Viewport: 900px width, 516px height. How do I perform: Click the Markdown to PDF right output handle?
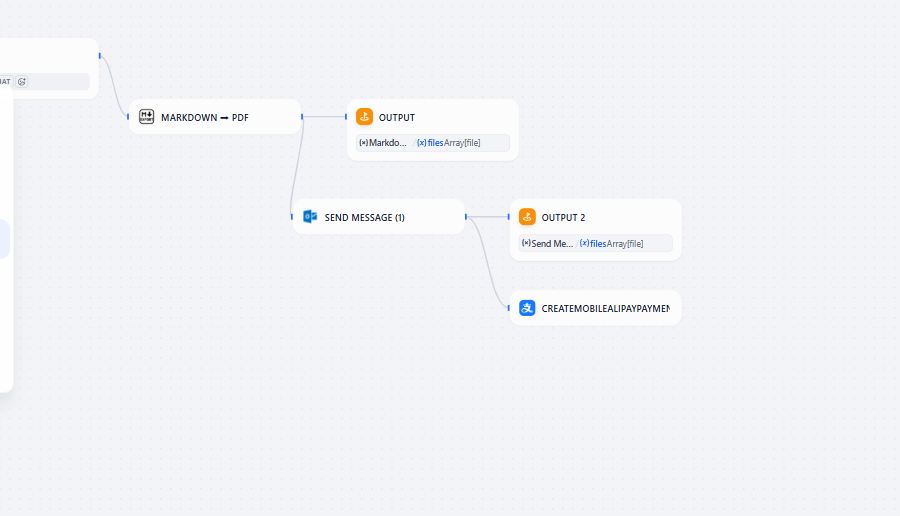tap(302, 117)
